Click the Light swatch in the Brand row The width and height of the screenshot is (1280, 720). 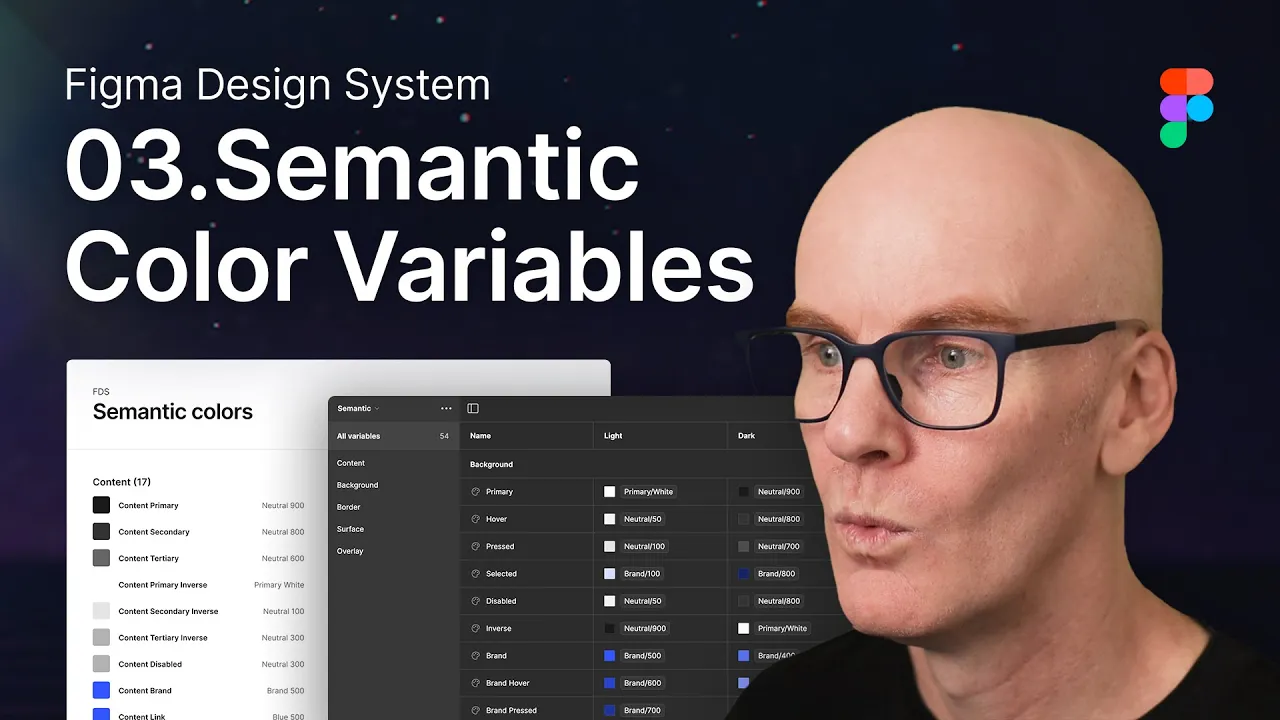point(610,656)
